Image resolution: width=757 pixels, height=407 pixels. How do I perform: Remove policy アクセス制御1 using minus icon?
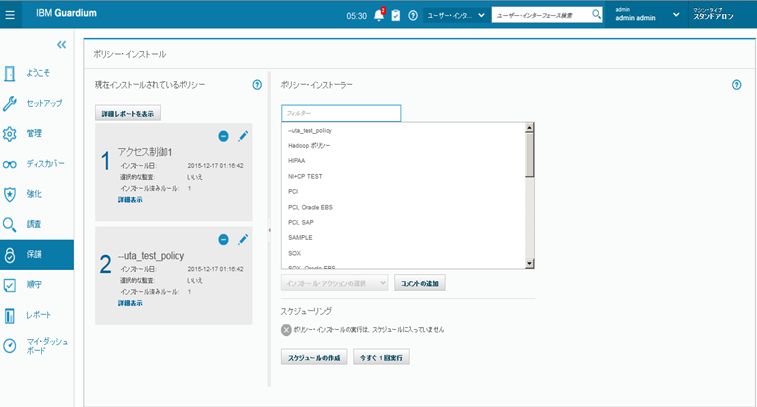tap(224, 137)
